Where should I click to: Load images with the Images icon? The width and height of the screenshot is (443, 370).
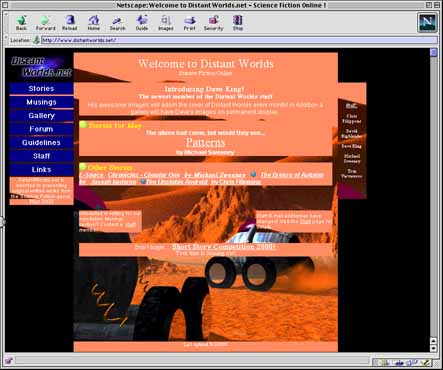166,23
